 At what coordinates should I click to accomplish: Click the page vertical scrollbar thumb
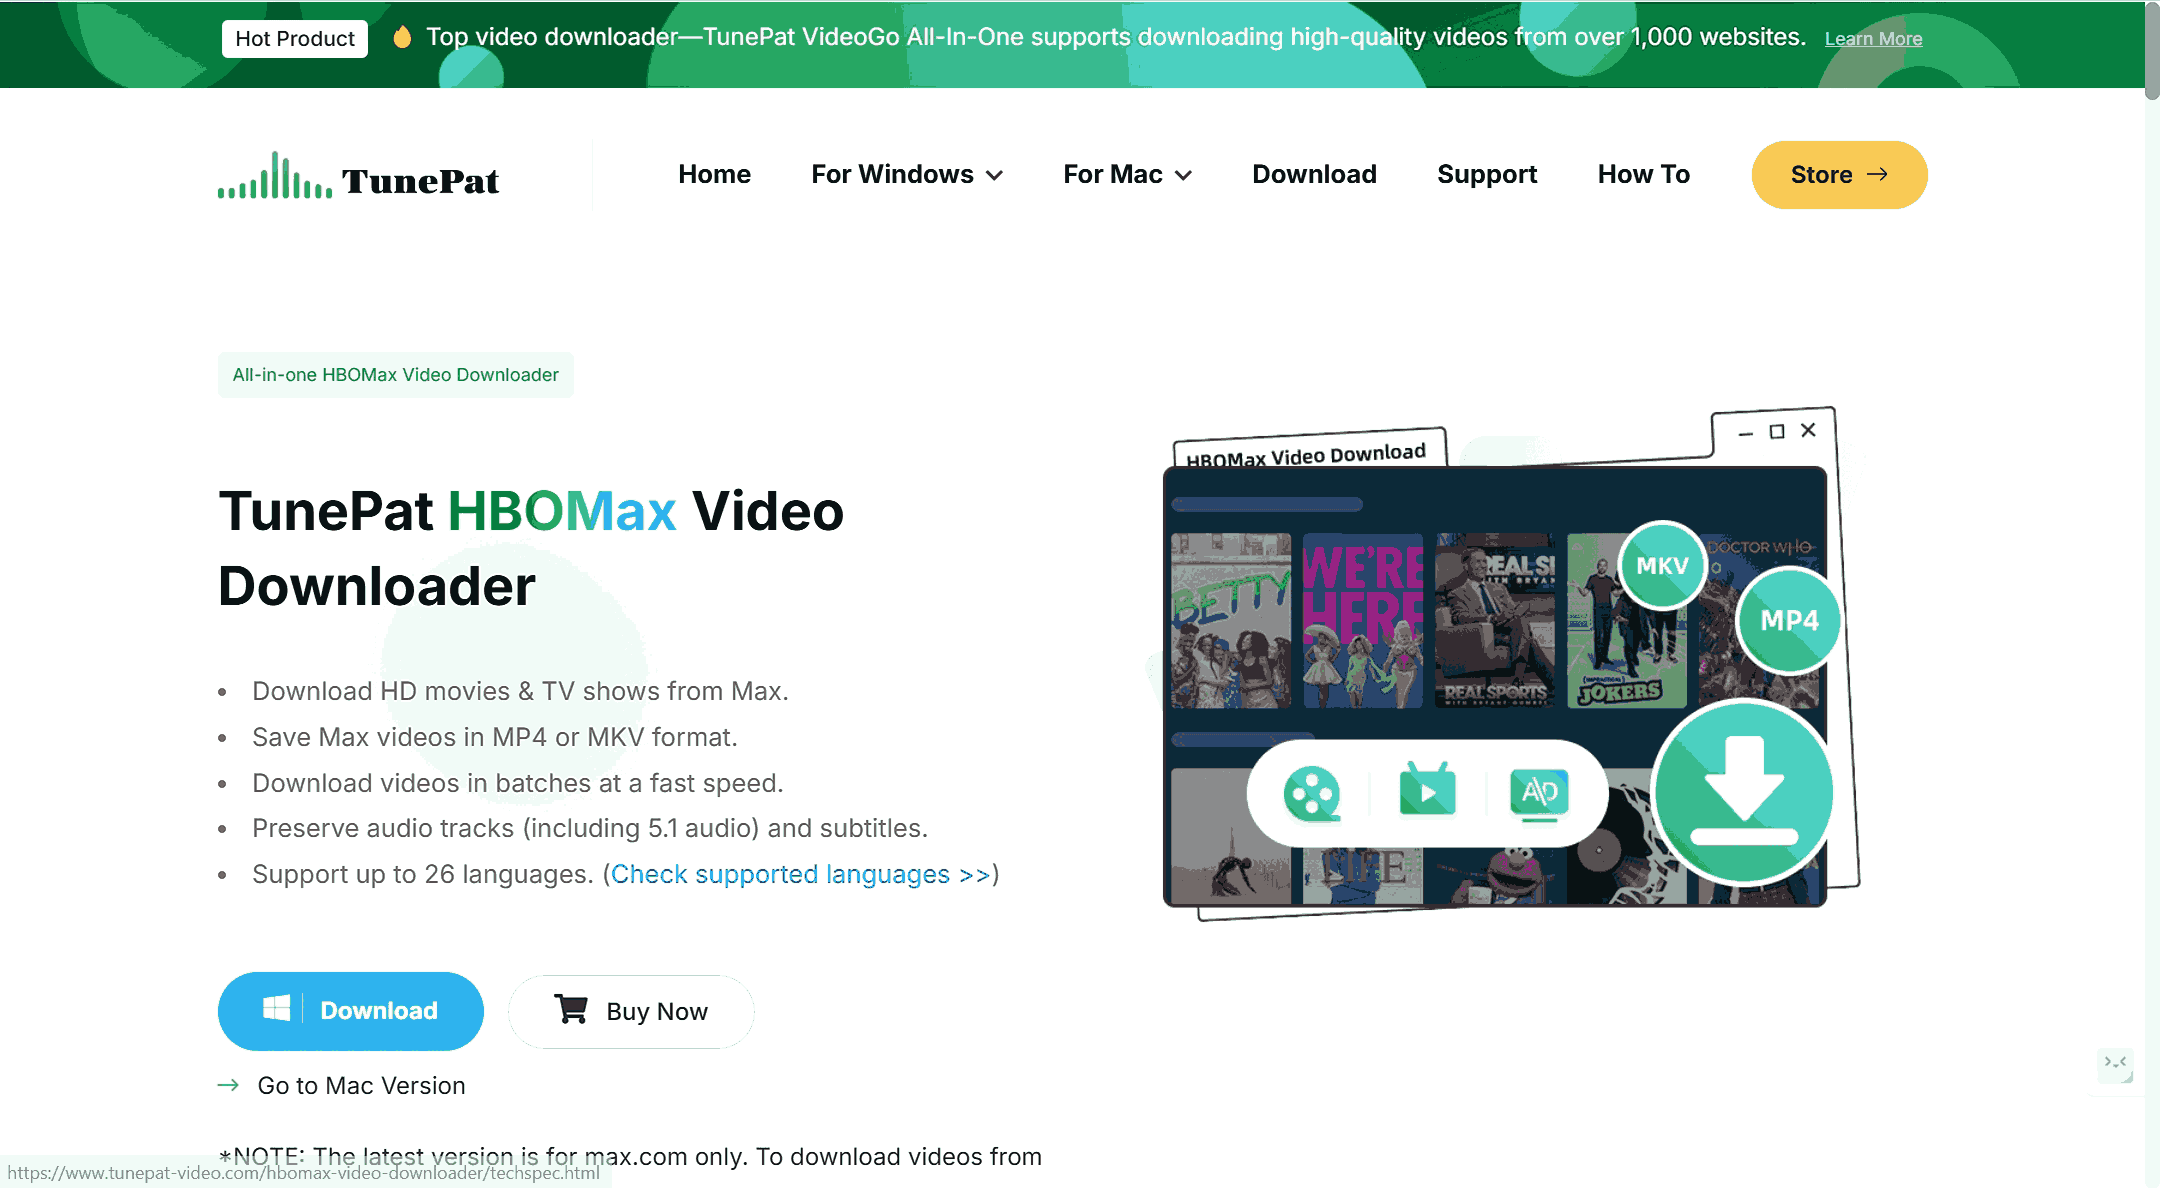click(2152, 50)
